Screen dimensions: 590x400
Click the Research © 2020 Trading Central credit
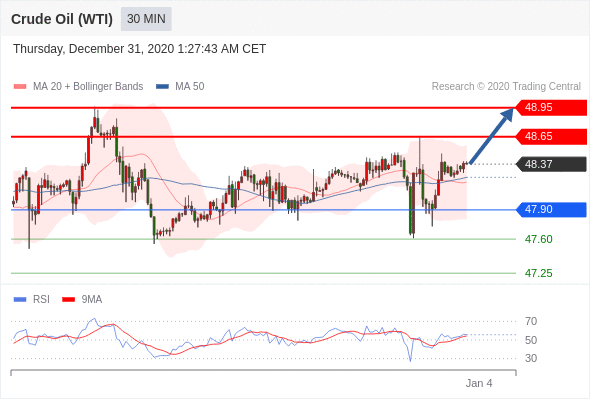[x=506, y=87]
